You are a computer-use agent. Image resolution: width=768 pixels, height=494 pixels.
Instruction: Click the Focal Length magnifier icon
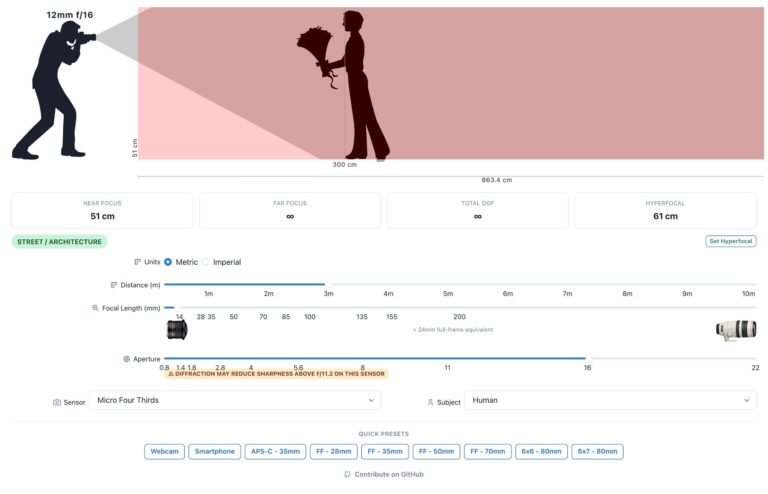pos(95,308)
